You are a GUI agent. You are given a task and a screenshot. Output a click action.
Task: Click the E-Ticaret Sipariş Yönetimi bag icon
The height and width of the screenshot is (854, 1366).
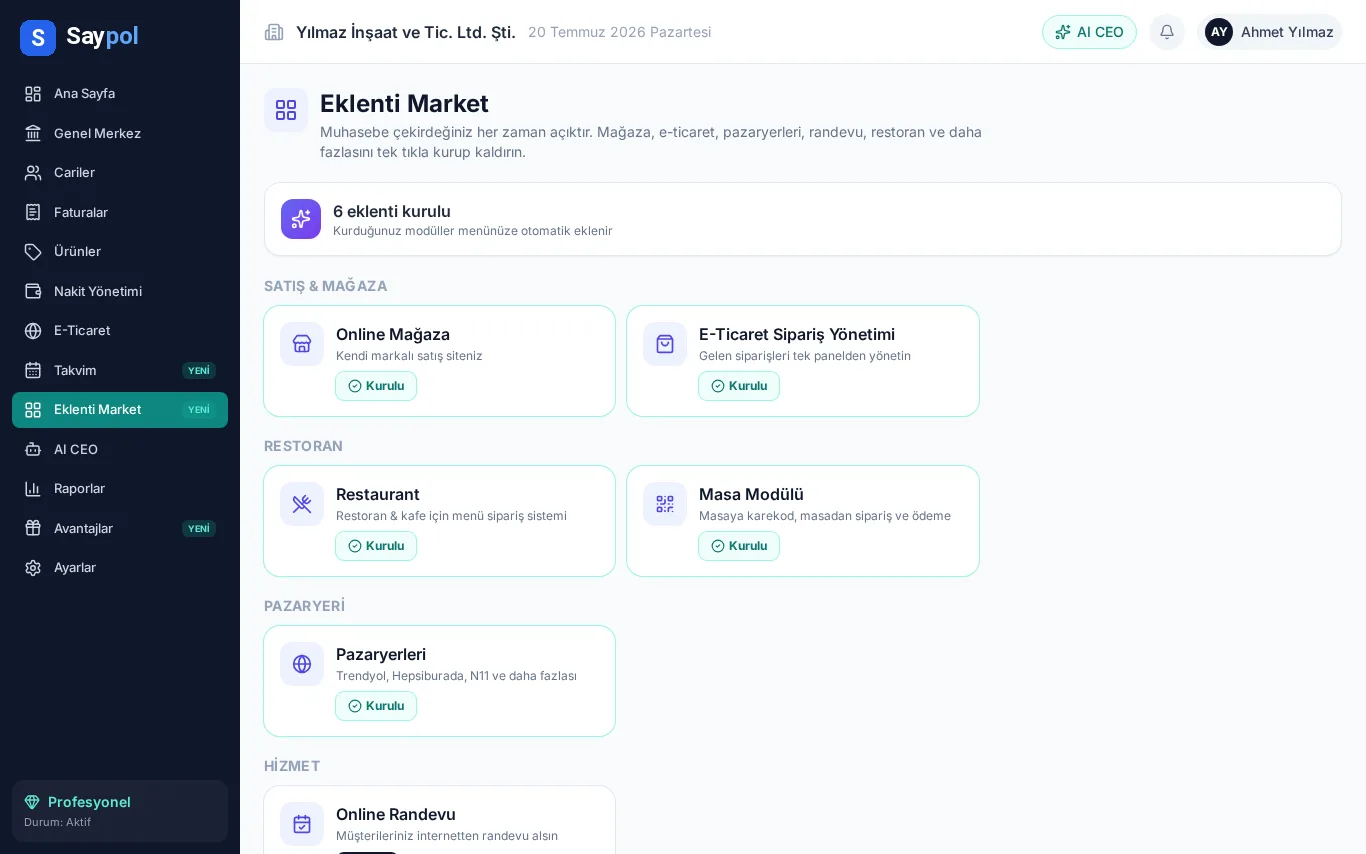(x=665, y=344)
